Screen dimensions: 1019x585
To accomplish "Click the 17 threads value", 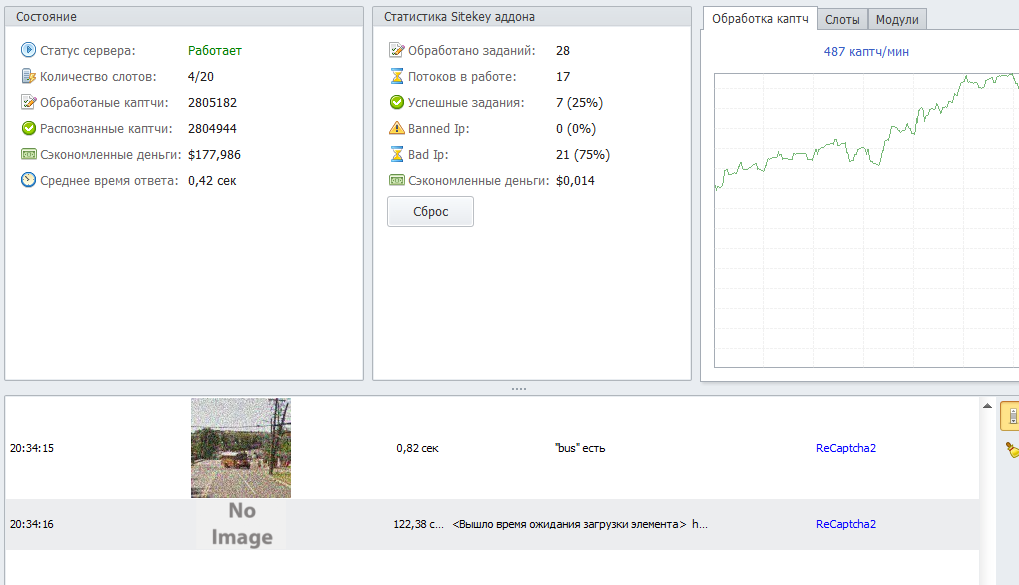I will tap(563, 76).
